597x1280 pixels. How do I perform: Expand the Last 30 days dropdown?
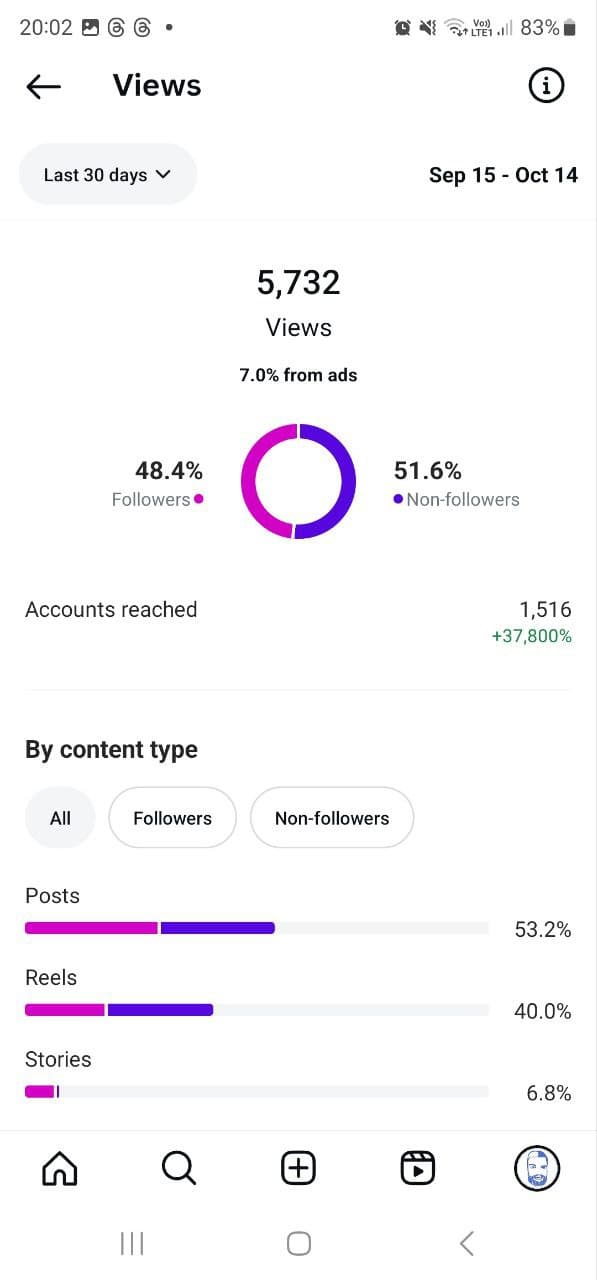108,175
